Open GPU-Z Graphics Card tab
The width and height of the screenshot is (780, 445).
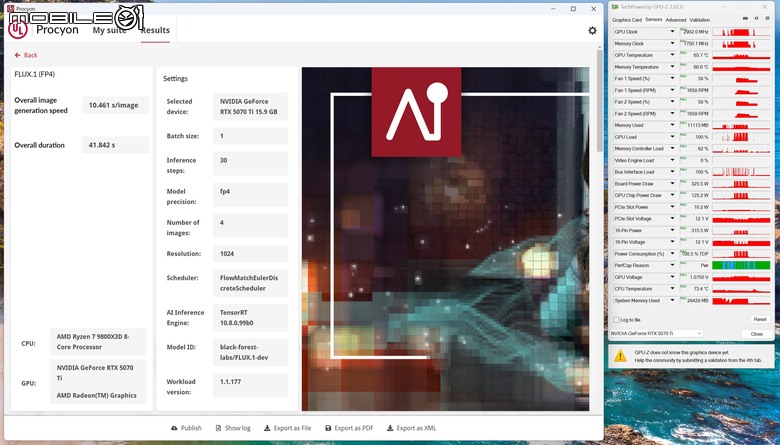(627, 20)
